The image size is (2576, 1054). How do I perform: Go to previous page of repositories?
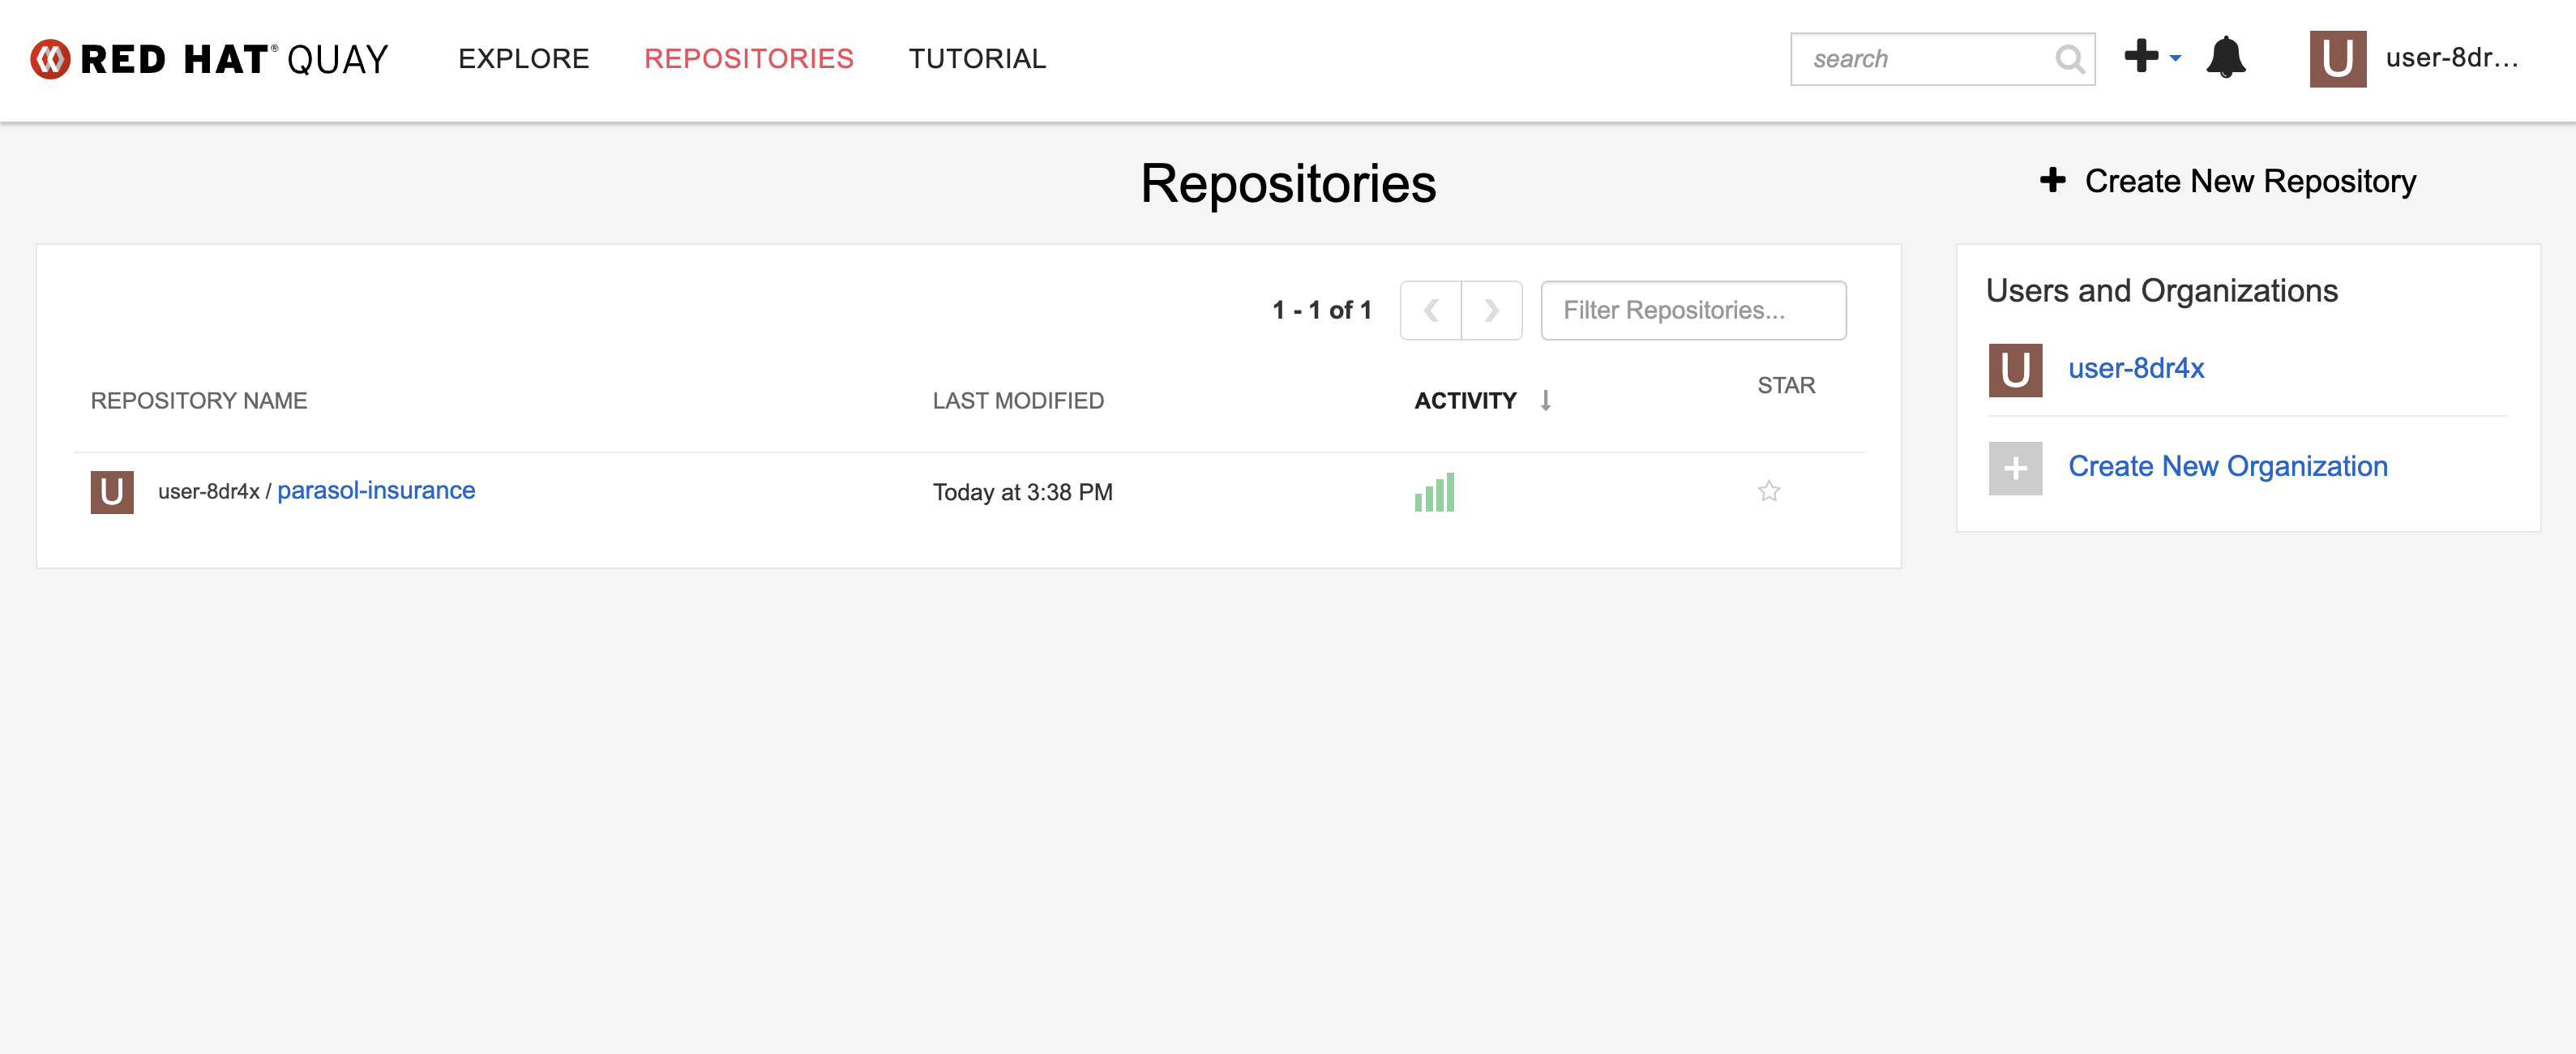[x=1431, y=310]
